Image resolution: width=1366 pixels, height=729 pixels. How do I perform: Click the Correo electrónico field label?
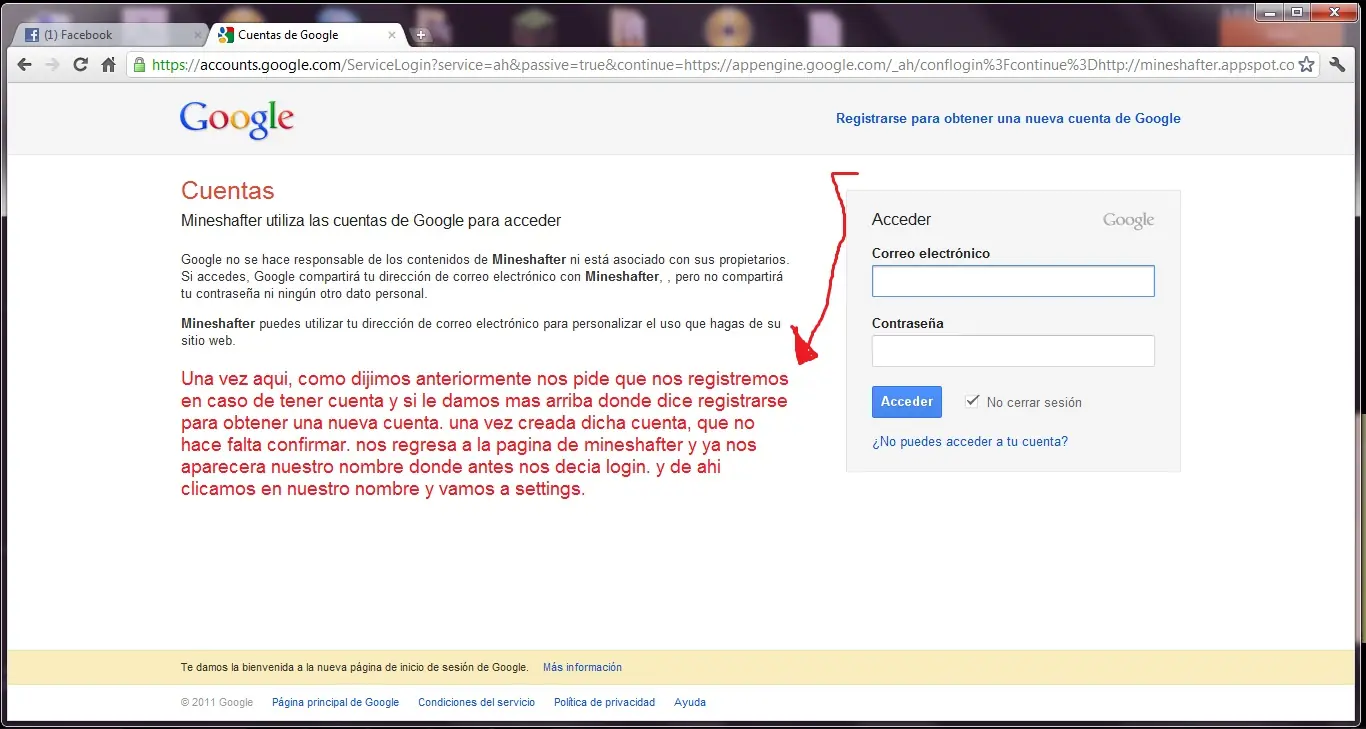931,253
